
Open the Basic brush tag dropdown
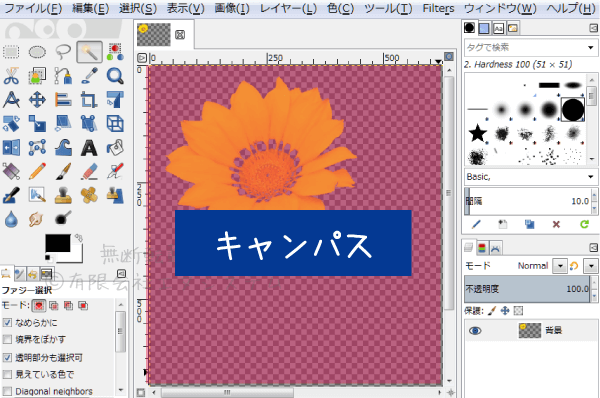590,177
